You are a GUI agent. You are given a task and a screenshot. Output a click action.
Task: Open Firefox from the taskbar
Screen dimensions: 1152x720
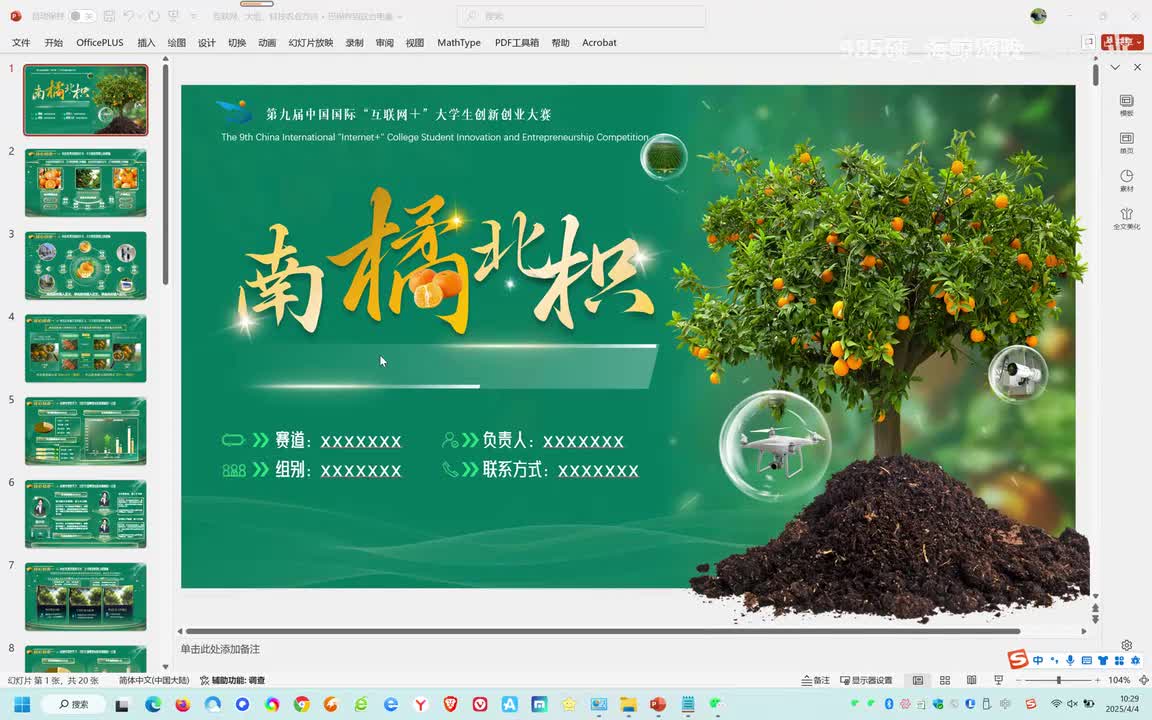[183, 704]
